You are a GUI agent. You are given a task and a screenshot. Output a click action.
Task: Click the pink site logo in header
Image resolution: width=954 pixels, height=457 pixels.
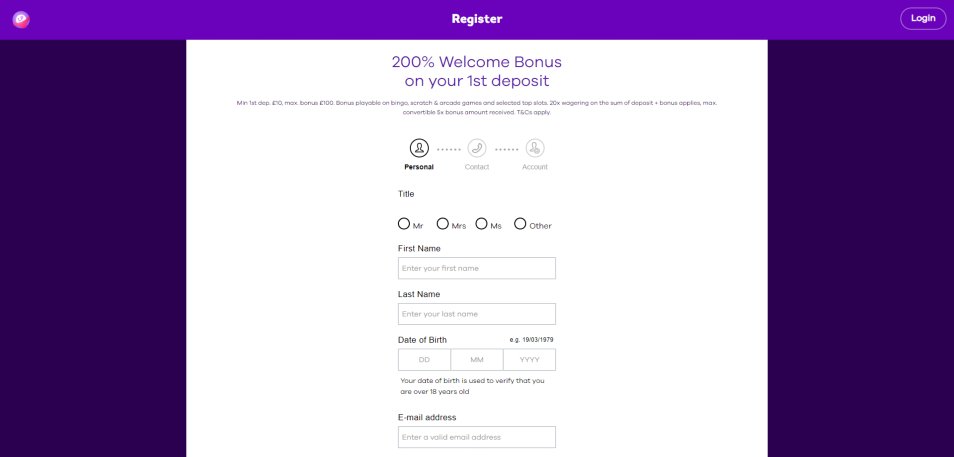pyautogui.click(x=21, y=19)
